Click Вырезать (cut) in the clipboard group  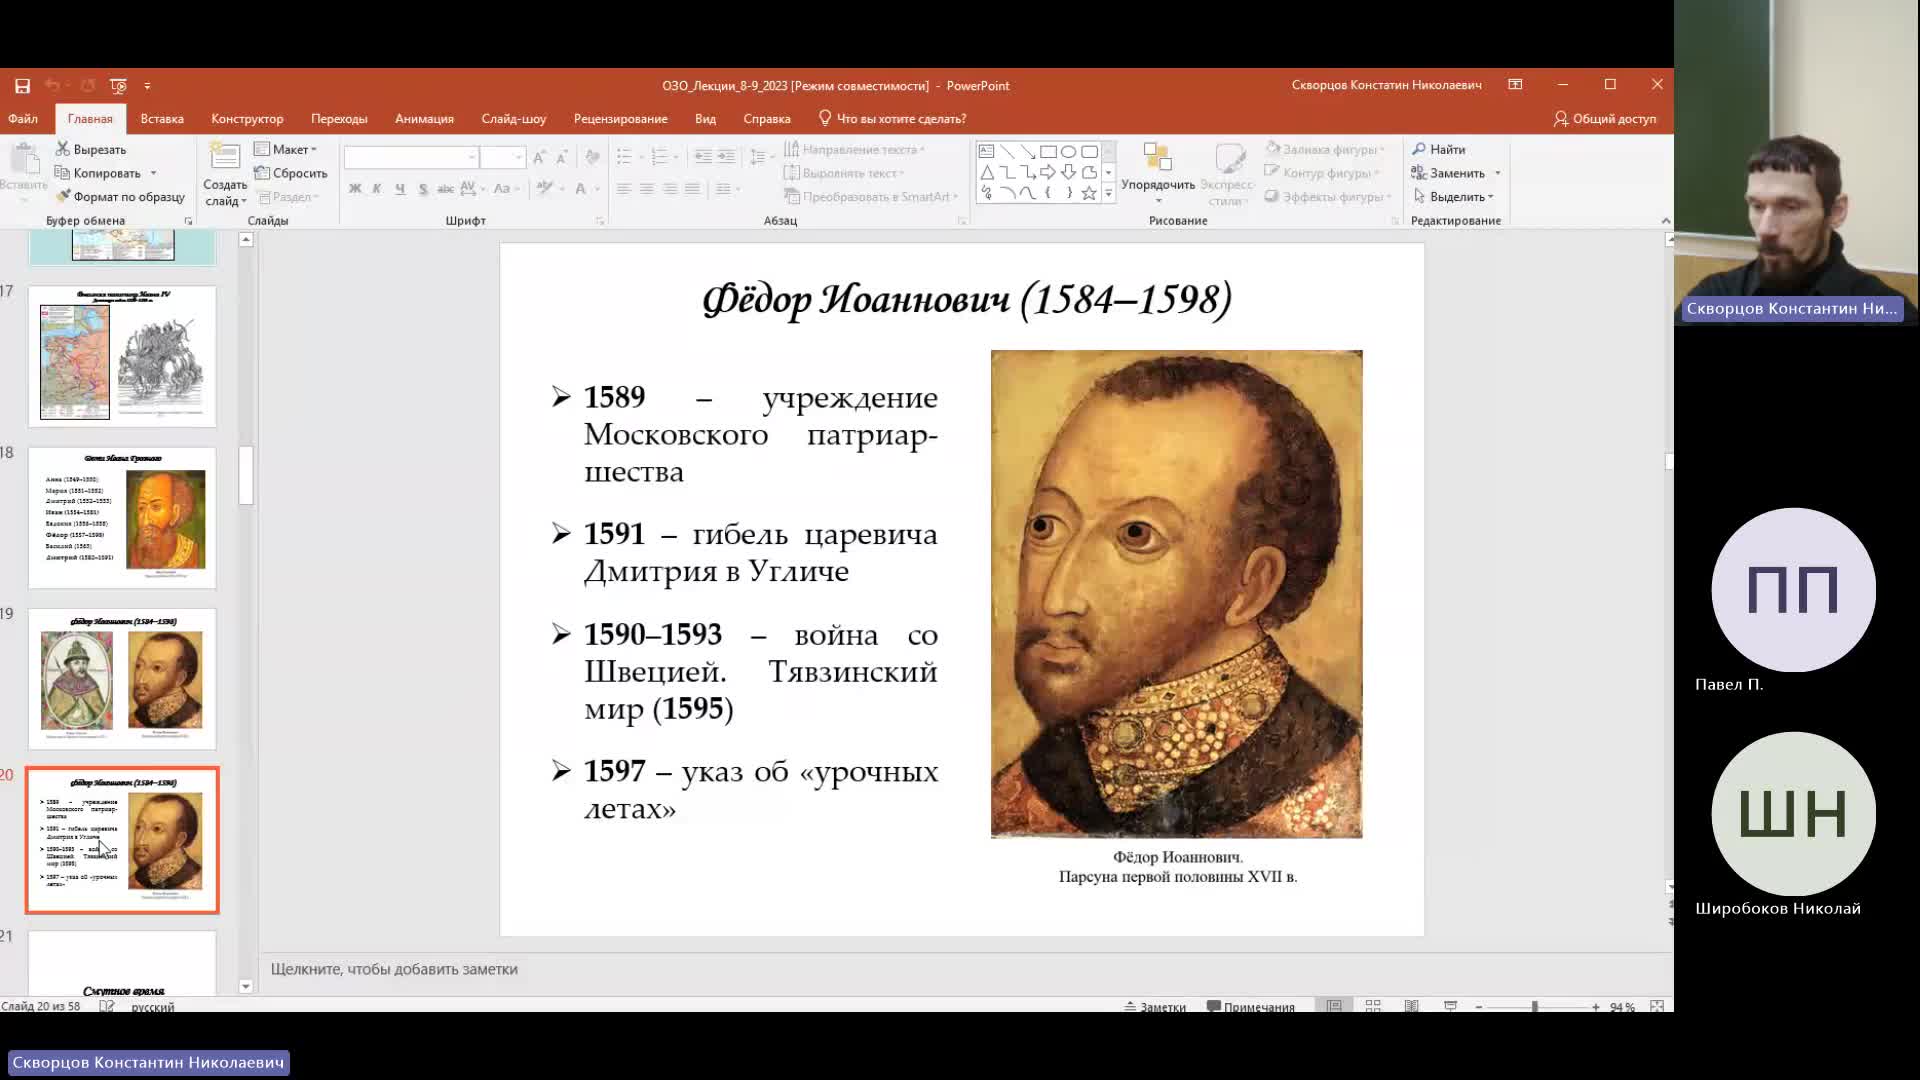91,150
